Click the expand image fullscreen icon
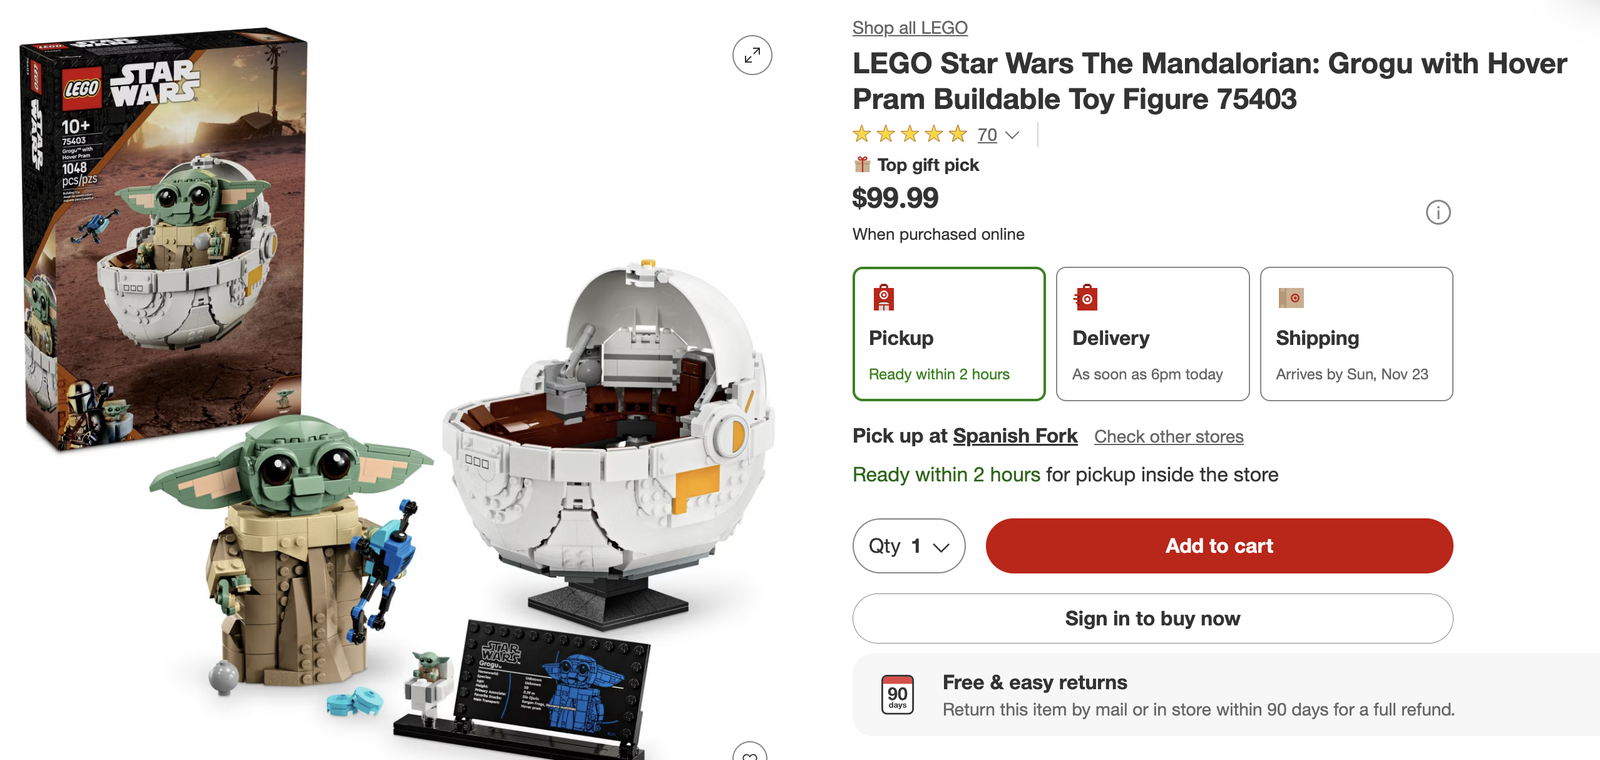The height and width of the screenshot is (760, 1600). [752, 55]
